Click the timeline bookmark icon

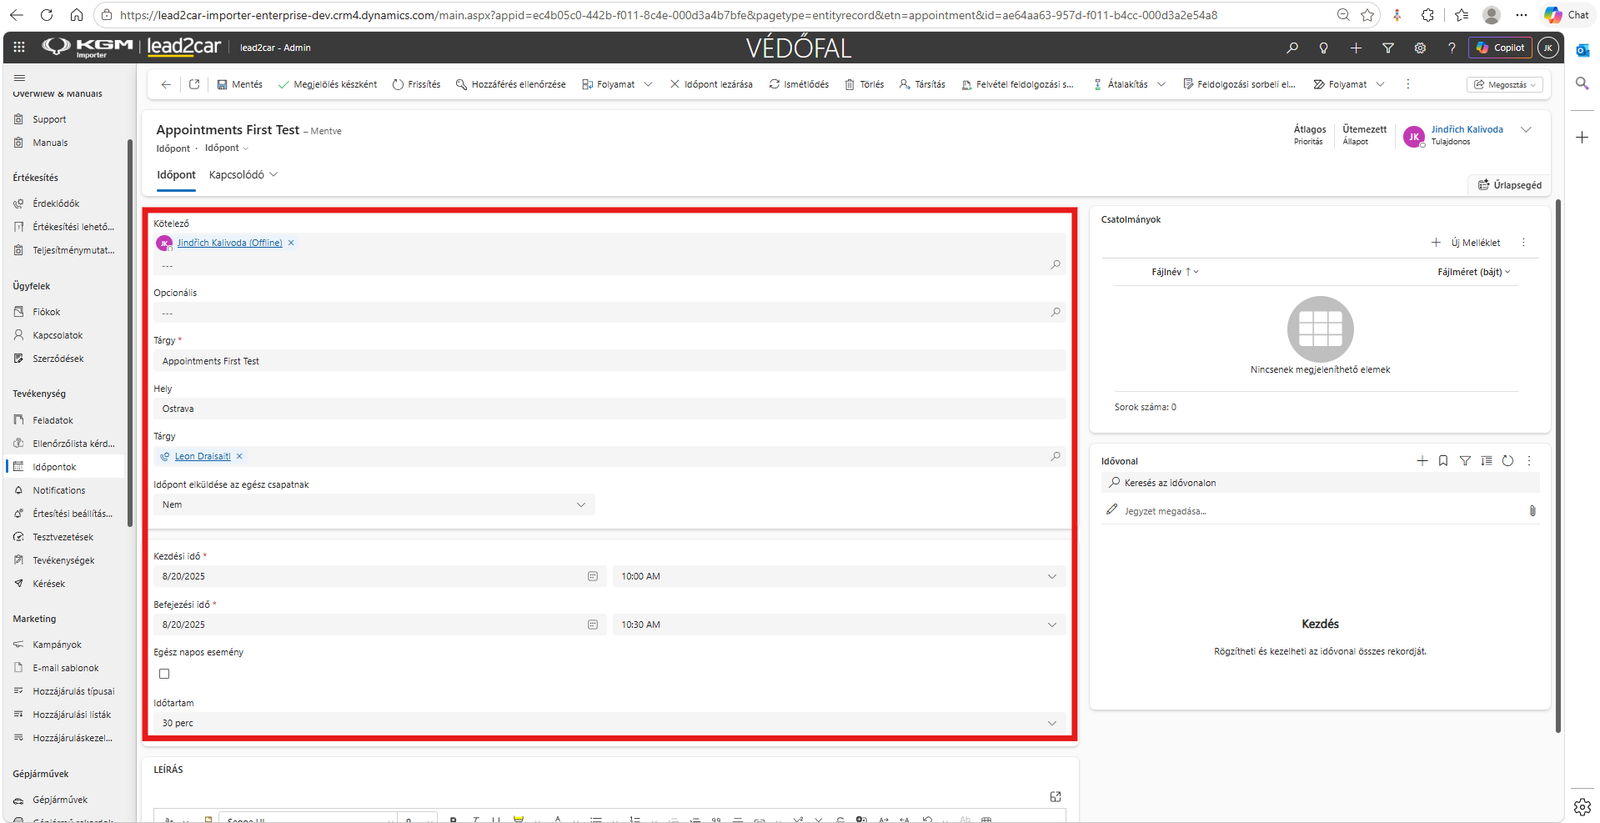pos(1443,461)
